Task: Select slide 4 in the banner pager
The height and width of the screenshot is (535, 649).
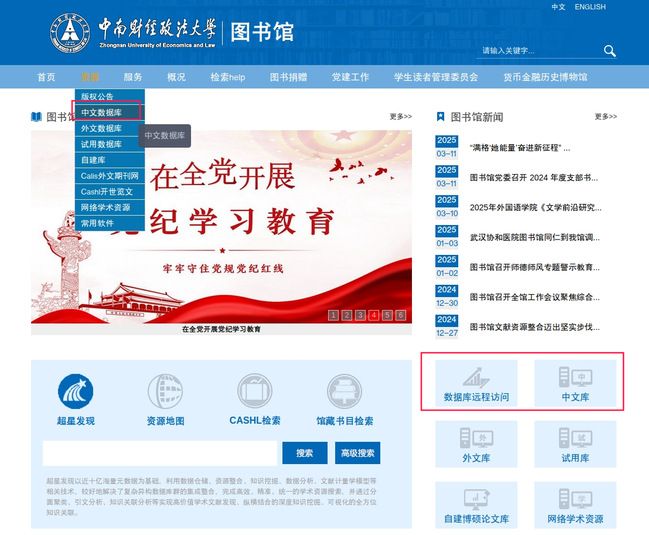Action: (x=373, y=315)
